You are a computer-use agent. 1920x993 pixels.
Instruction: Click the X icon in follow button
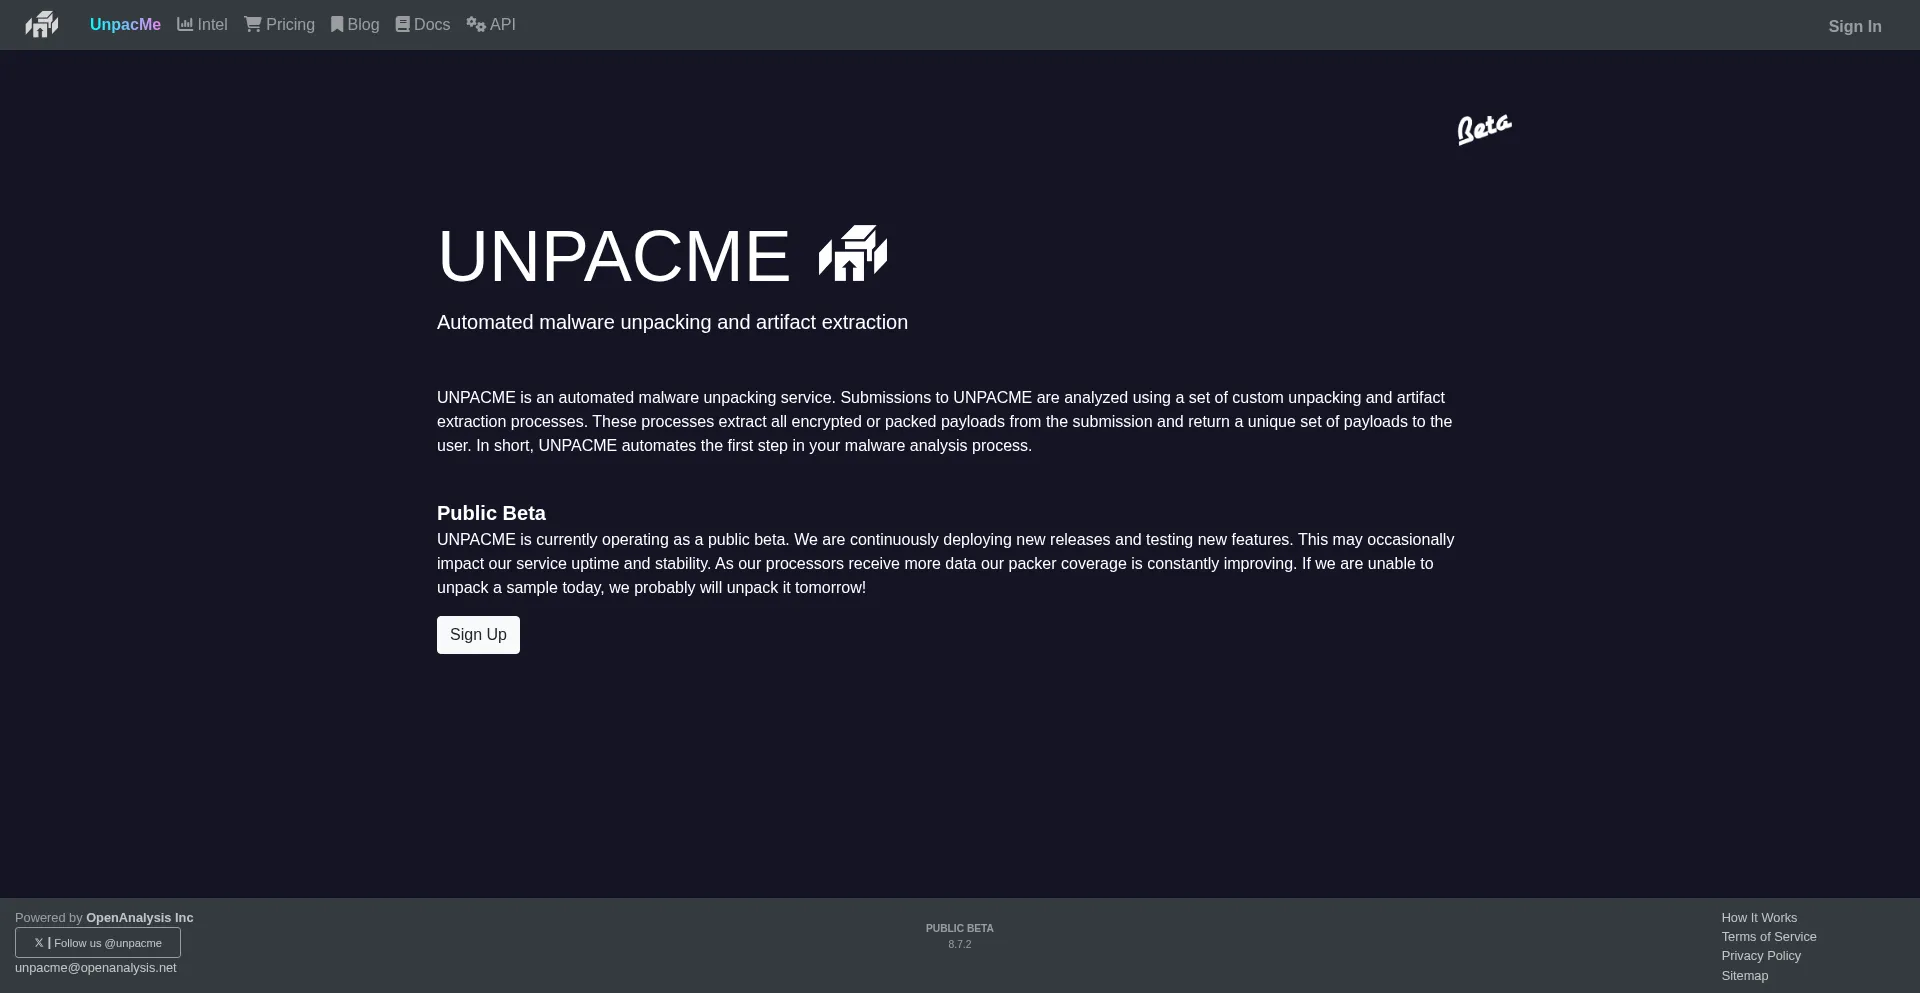pos(39,943)
